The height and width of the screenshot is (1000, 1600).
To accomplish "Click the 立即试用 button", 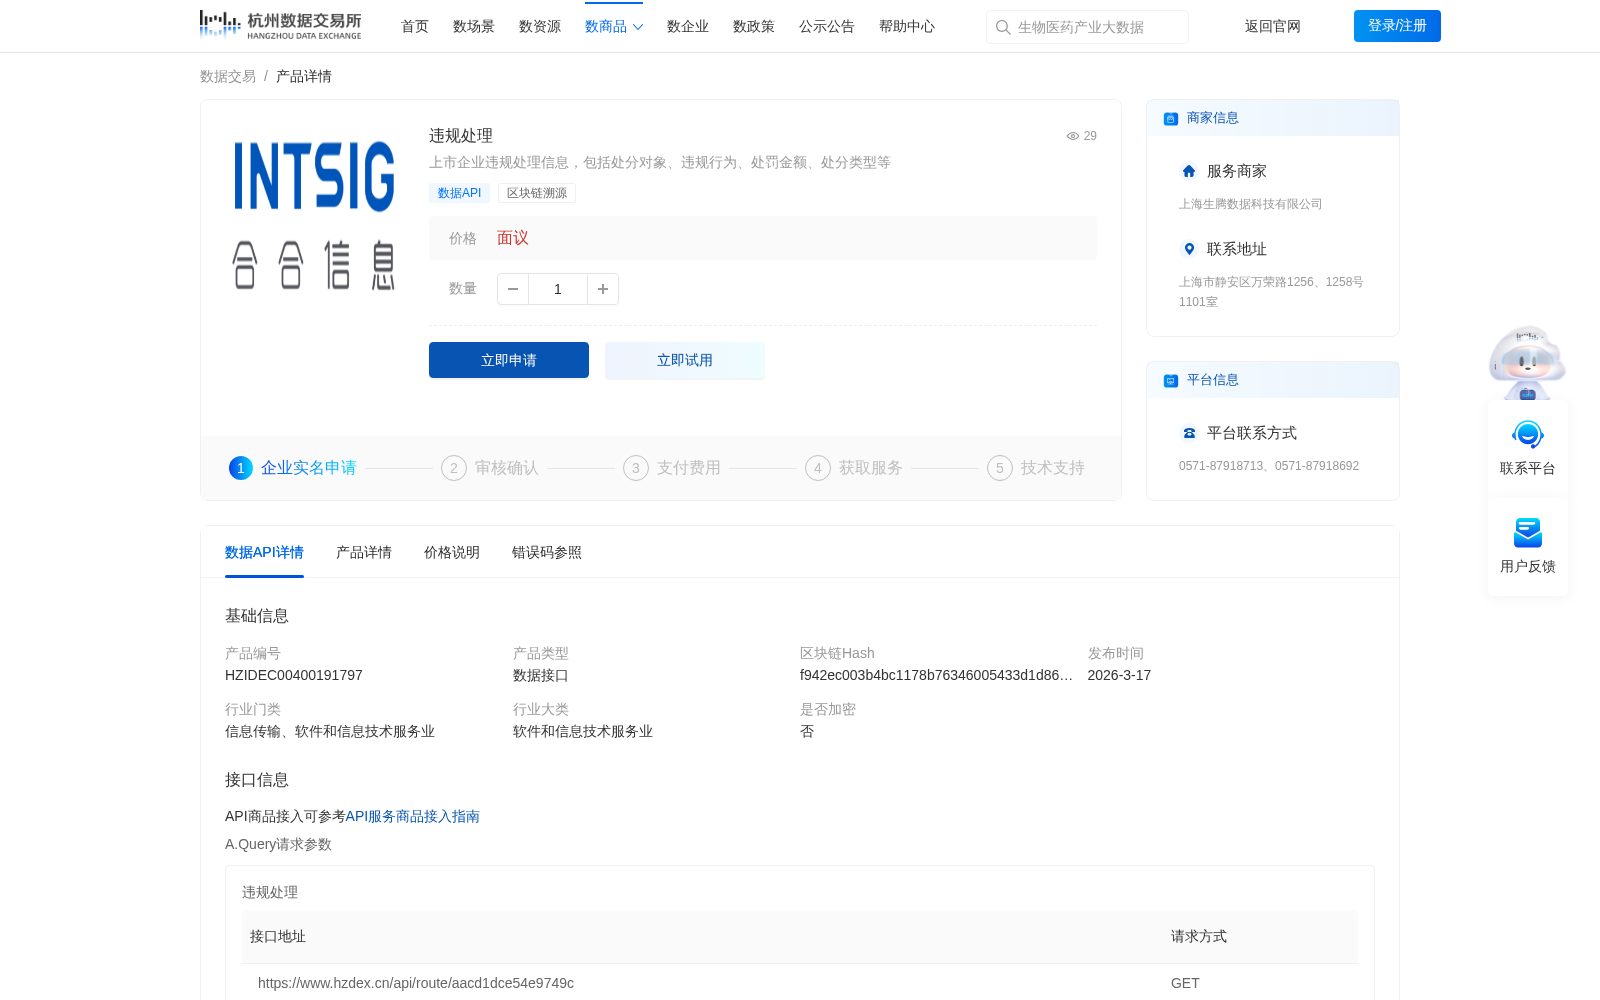I will tap(685, 360).
